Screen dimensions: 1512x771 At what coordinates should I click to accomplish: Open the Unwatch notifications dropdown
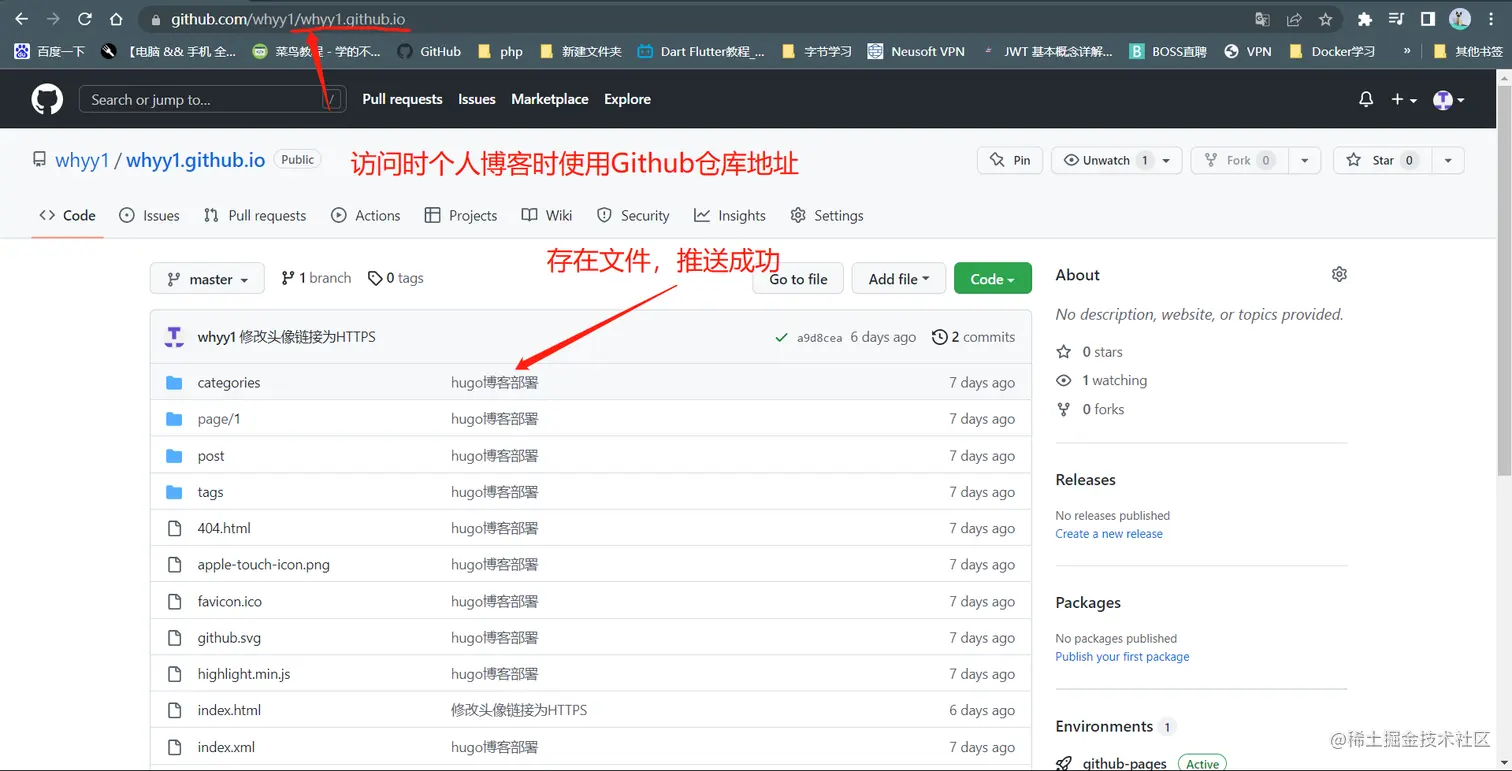coord(1117,160)
